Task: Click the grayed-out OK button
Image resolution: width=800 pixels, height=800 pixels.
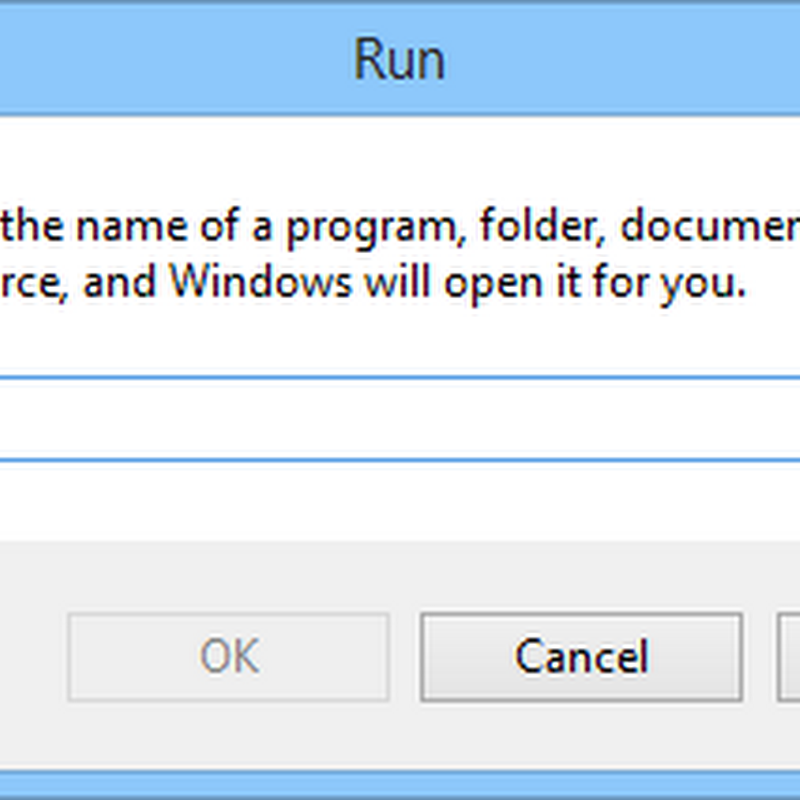Action: click(229, 657)
